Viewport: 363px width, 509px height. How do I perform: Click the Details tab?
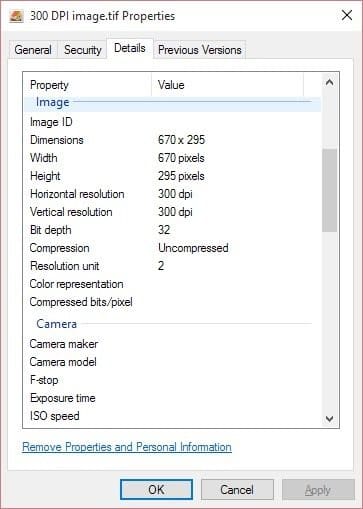coord(130,48)
